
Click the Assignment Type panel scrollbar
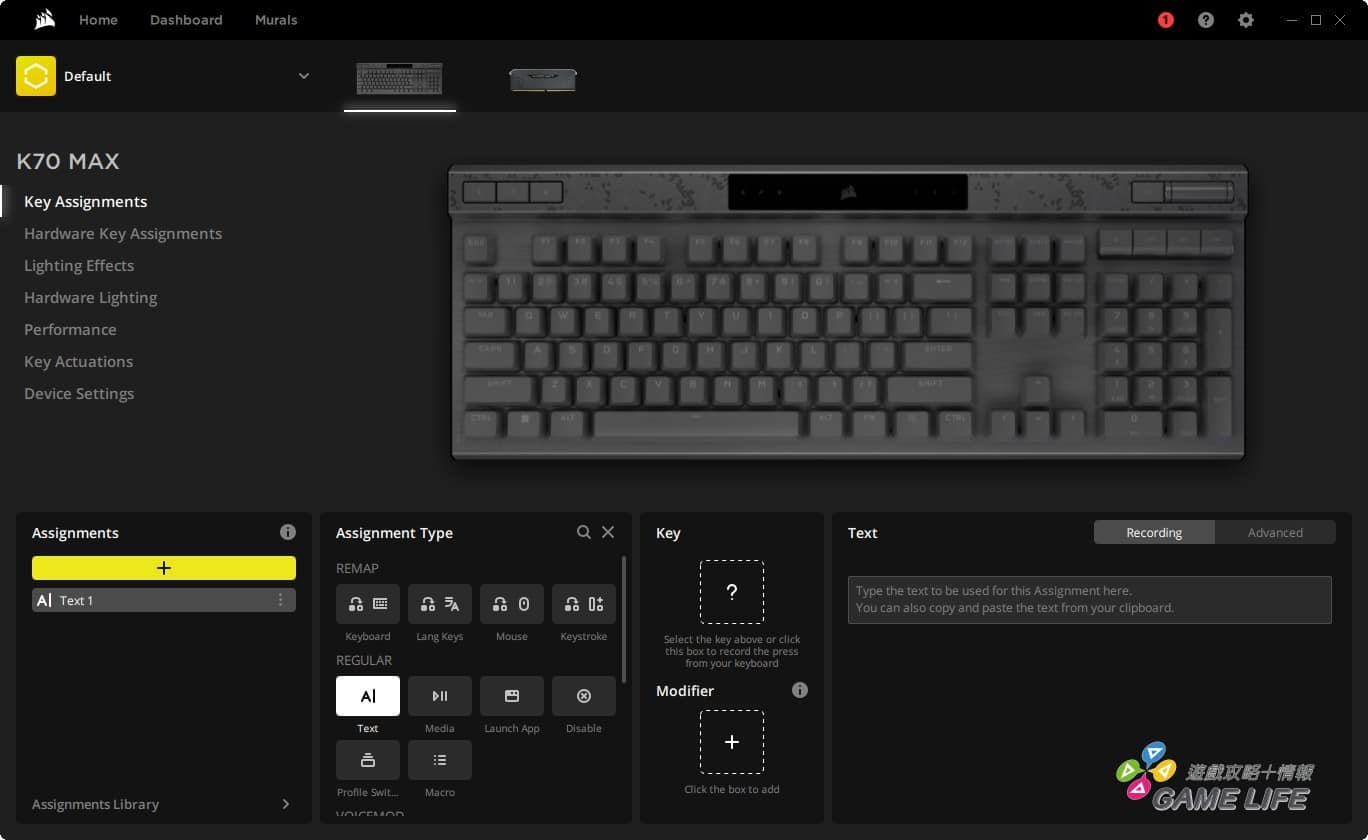[623, 620]
